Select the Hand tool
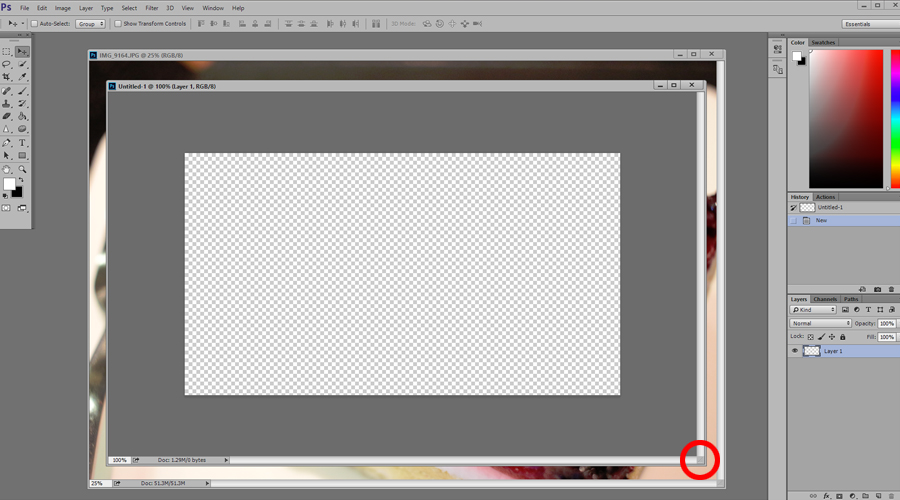 tap(7, 169)
